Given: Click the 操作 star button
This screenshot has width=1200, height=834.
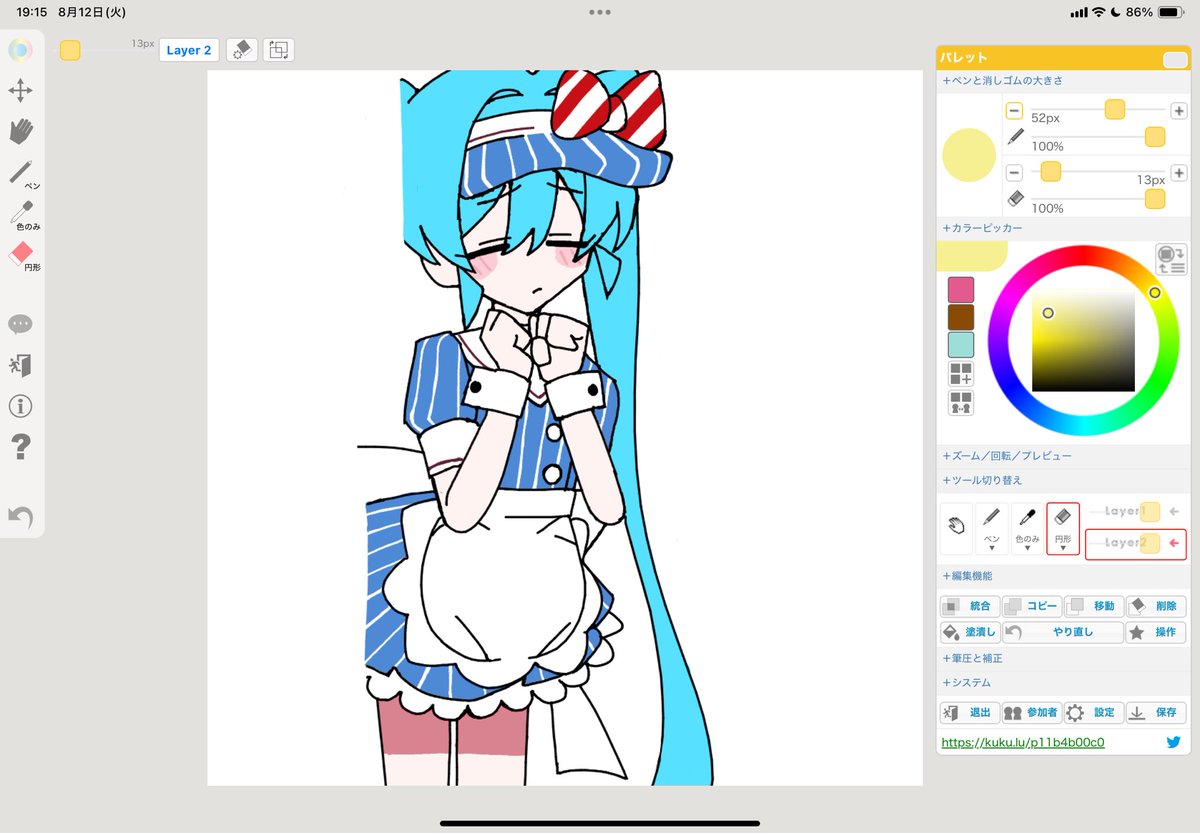Looking at the screenshot, I should (1156, 632).
